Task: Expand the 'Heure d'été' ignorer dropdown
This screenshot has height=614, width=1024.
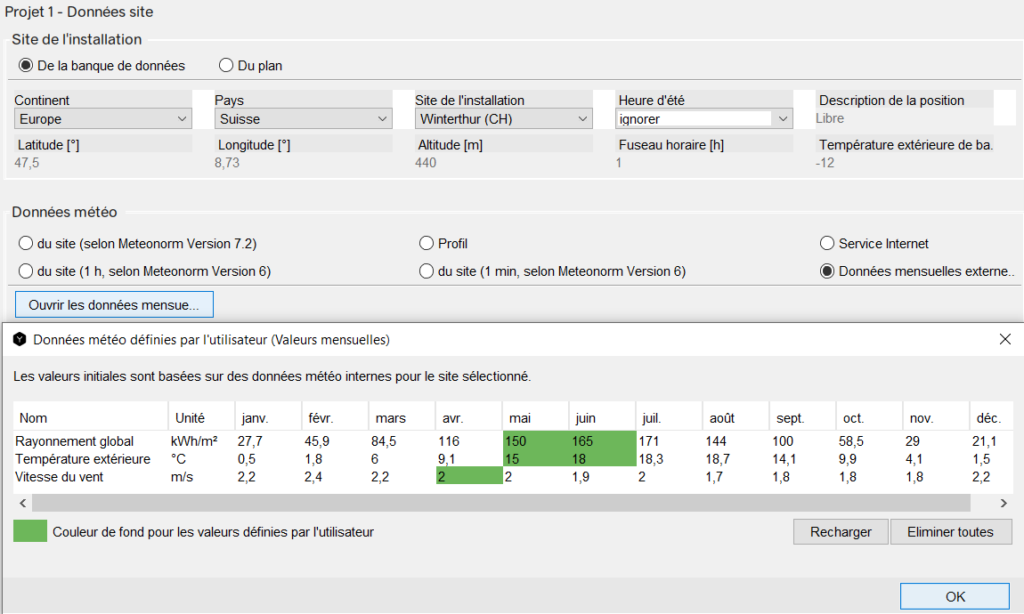Action: (x=704, y=119)
